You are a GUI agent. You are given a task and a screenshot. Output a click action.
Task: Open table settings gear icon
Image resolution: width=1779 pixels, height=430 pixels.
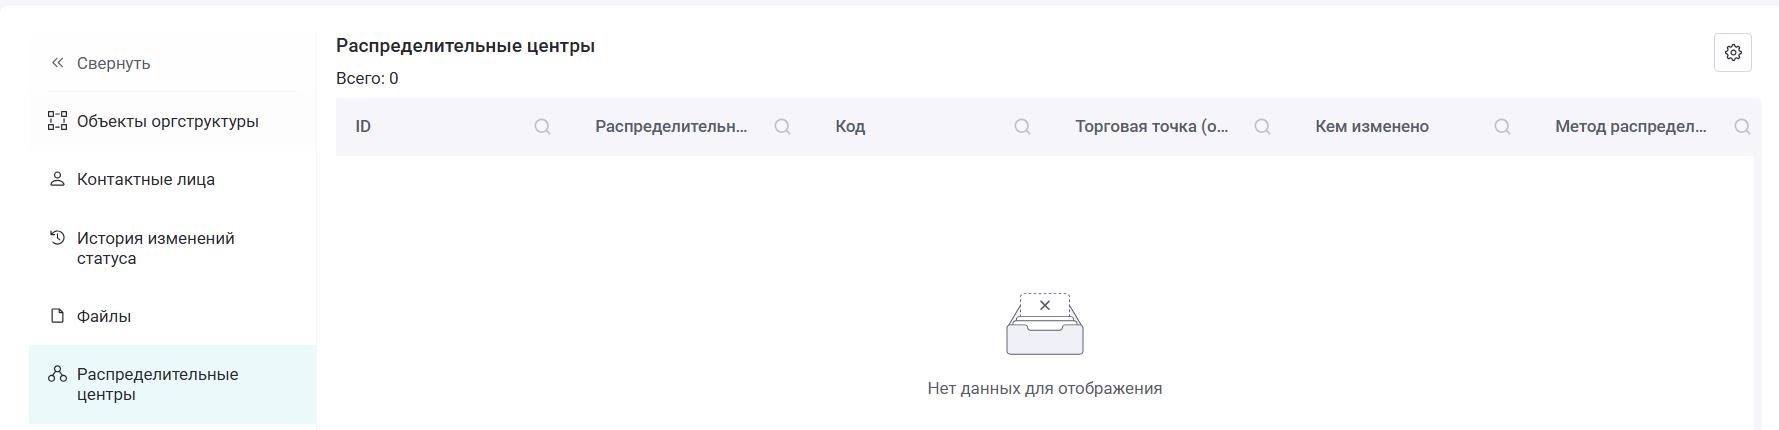1733,52
